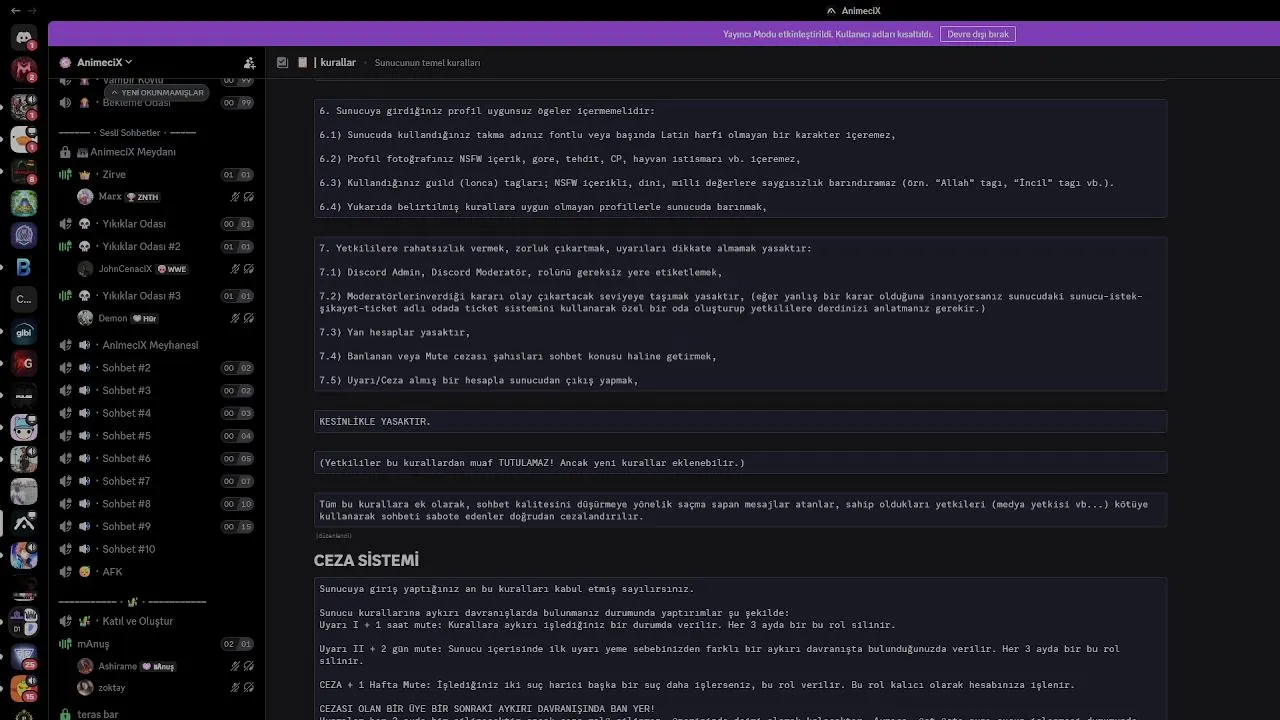Click Ashirame's muted microphone icon
This screenshot has height=720, width=1280.
235,666
